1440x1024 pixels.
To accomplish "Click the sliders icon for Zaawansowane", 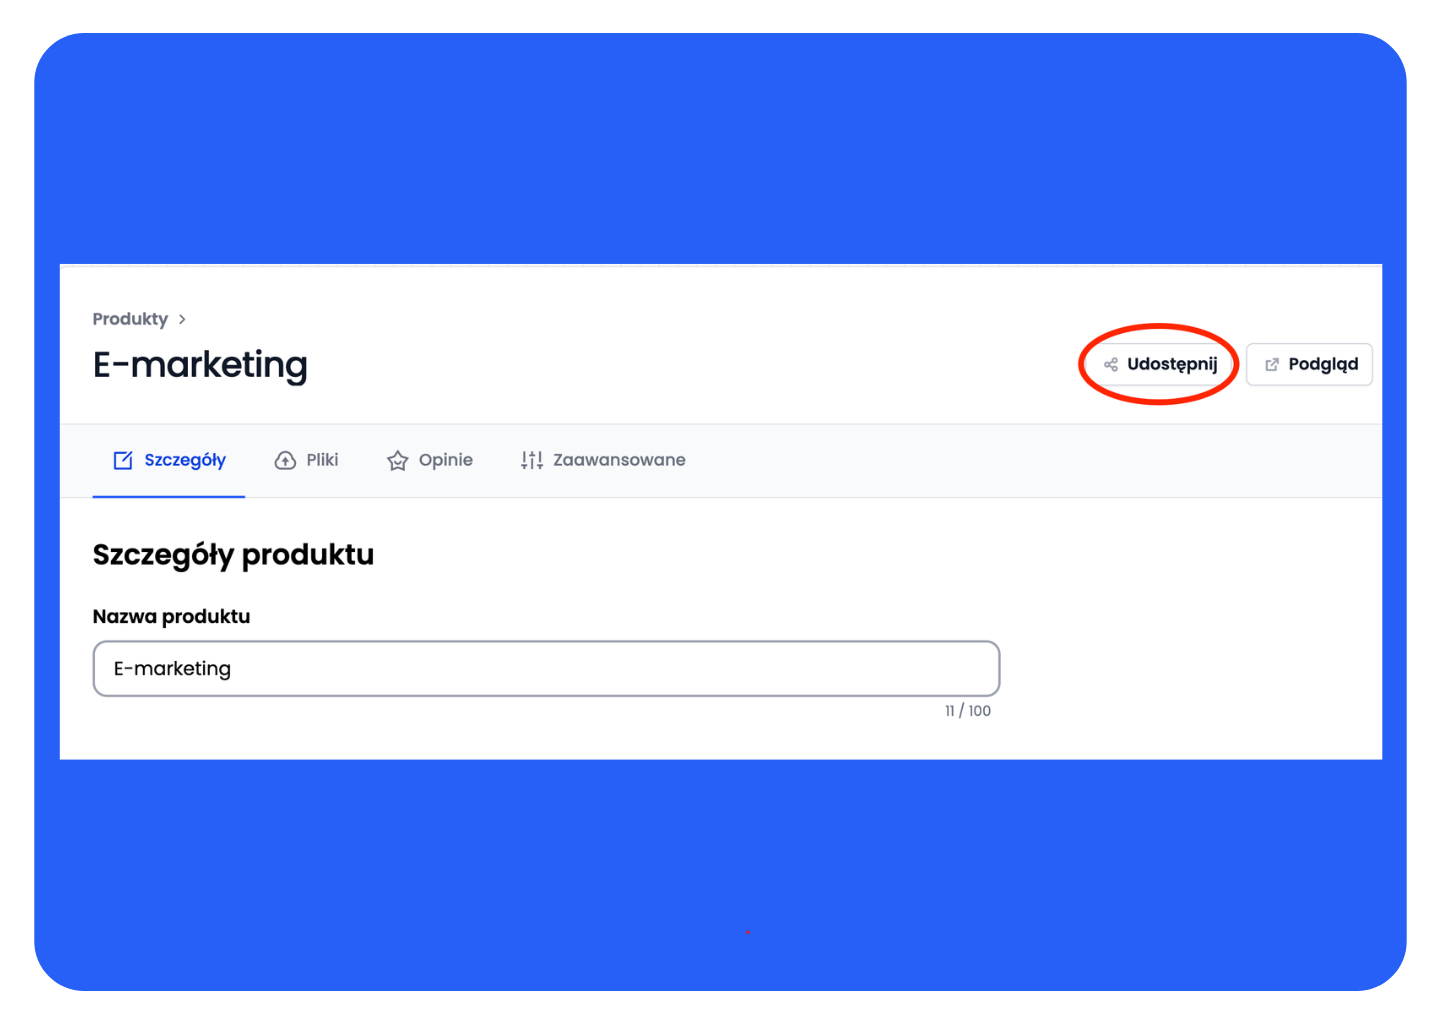I will click(x=531, y=460).
